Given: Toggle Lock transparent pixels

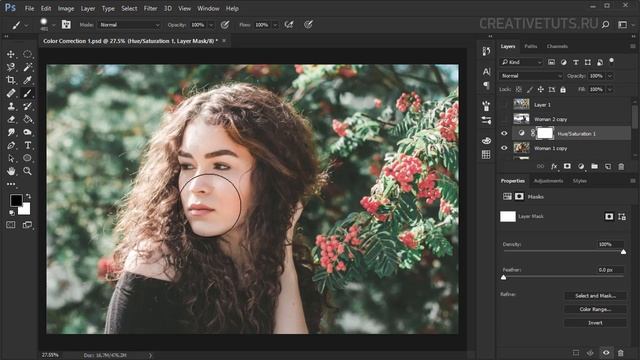Looking at the screenshot, I should tap(518, 89).
